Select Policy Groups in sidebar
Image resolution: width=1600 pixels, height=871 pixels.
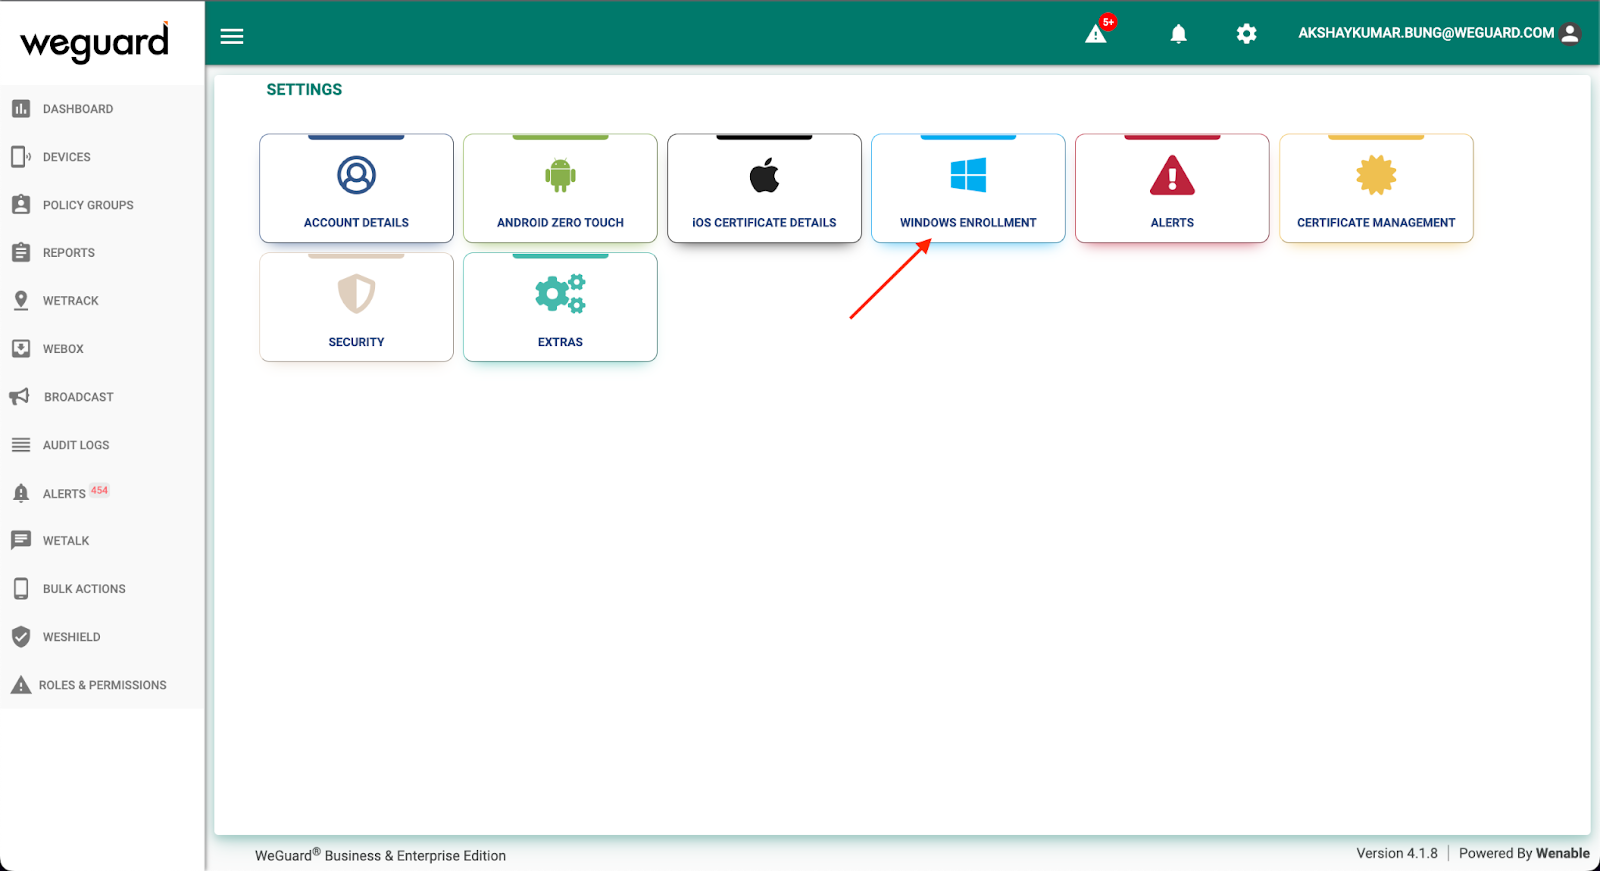(x=88, y=205)
